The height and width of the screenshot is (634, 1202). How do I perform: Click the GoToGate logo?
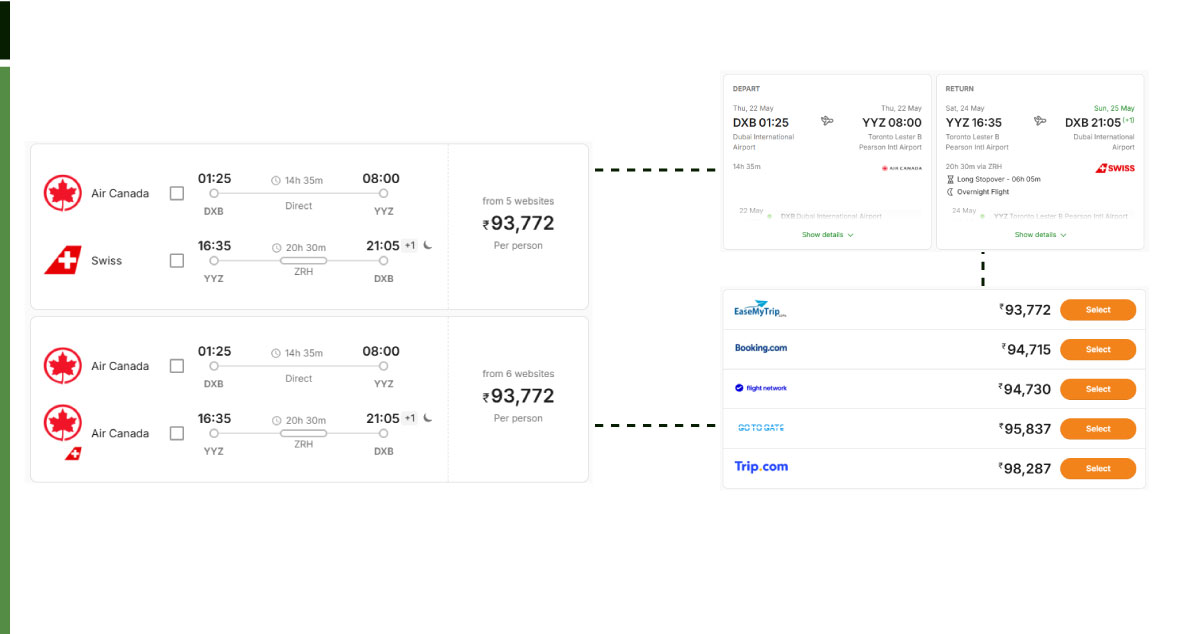761,428
